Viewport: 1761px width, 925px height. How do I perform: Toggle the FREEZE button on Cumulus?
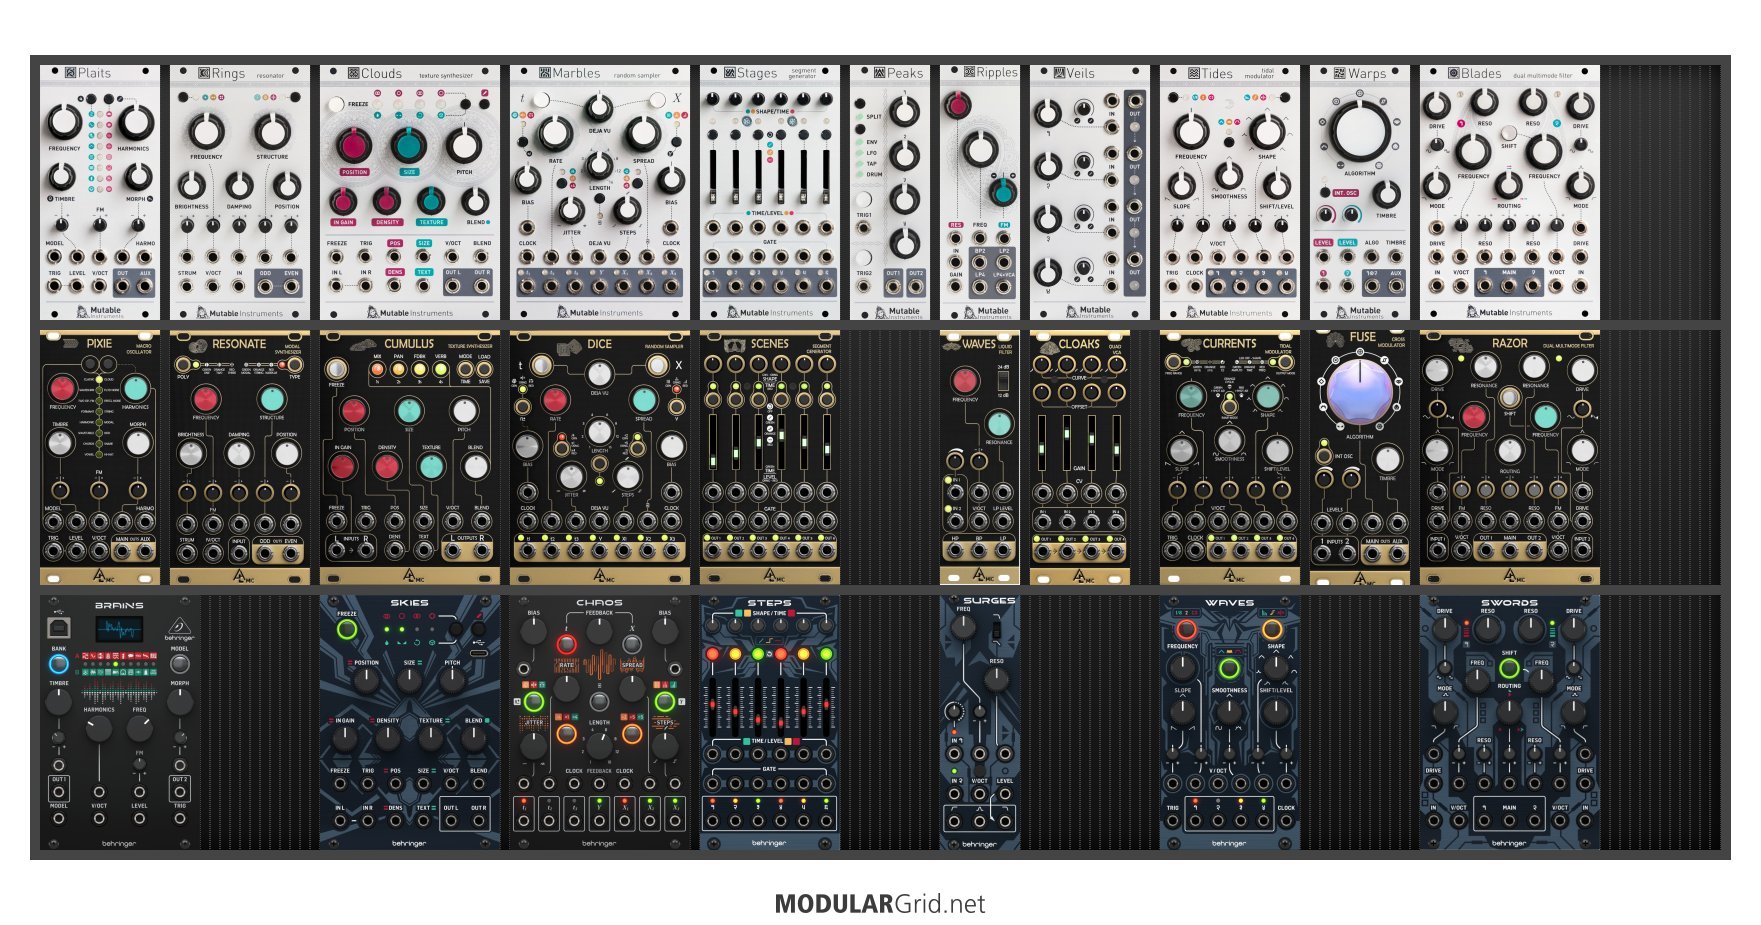click(337, 369)
